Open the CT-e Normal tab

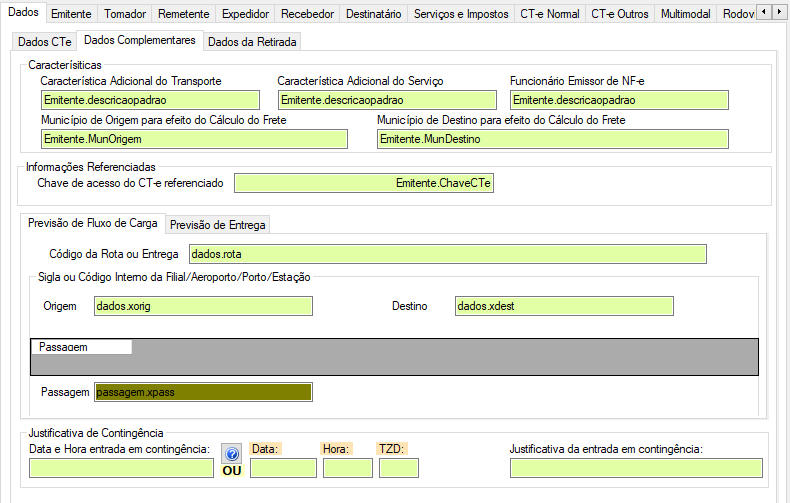click(550, 14)
